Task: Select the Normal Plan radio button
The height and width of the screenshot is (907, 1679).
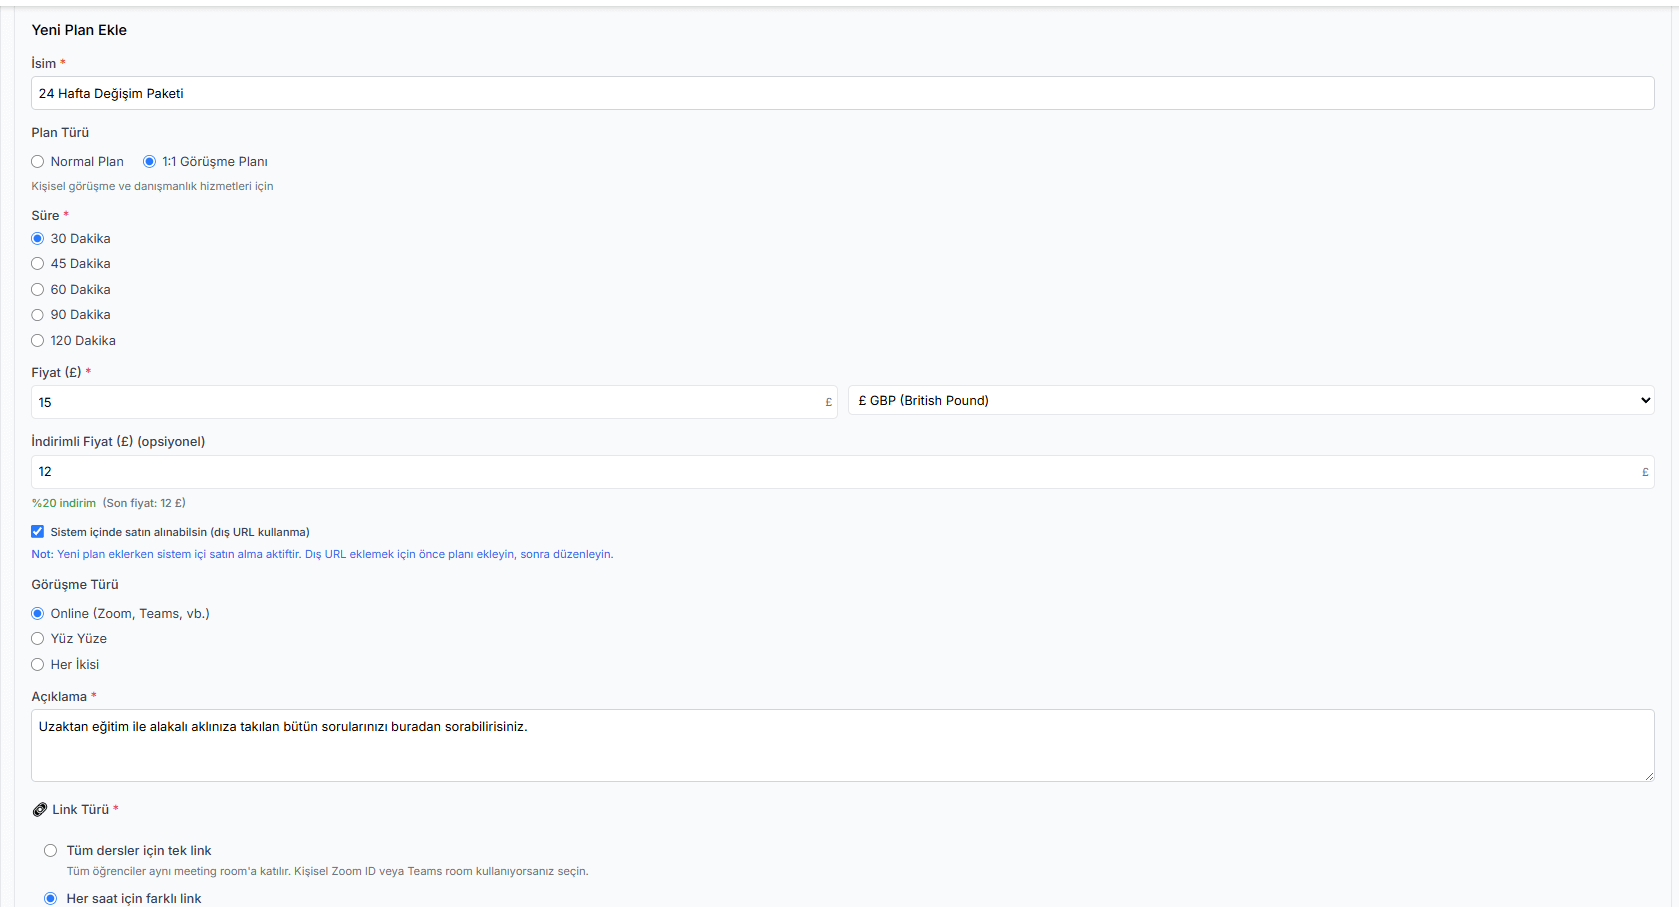Action: (38, 162)
